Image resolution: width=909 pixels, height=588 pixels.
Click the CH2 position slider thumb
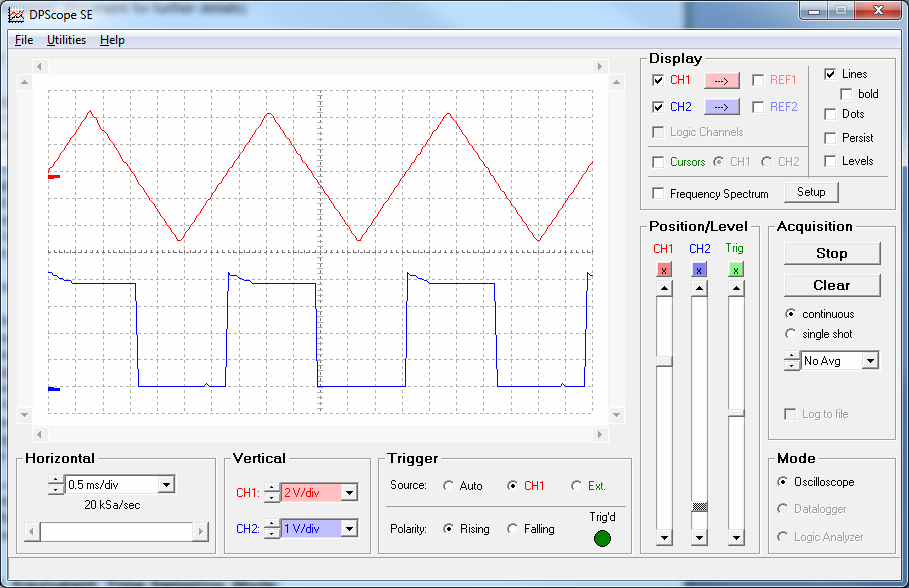[699, 505]
